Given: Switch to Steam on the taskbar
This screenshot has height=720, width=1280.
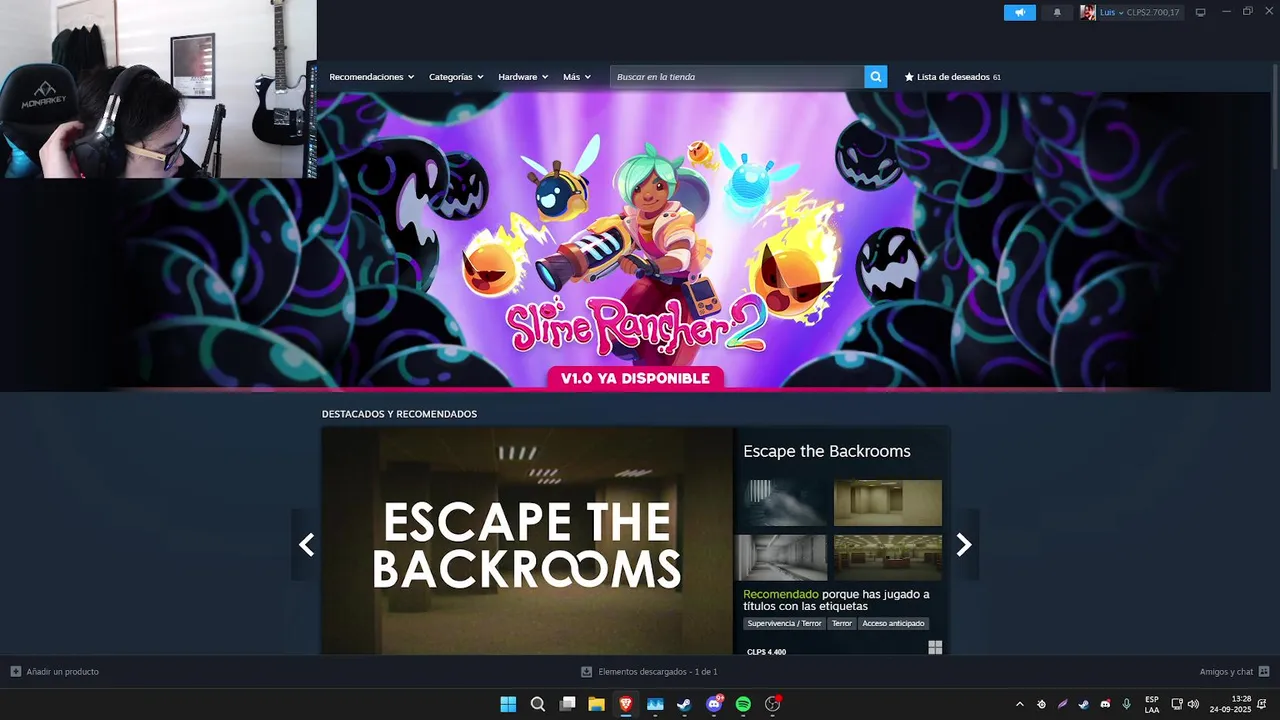Looking at the screenshot, I should (684, 704).
